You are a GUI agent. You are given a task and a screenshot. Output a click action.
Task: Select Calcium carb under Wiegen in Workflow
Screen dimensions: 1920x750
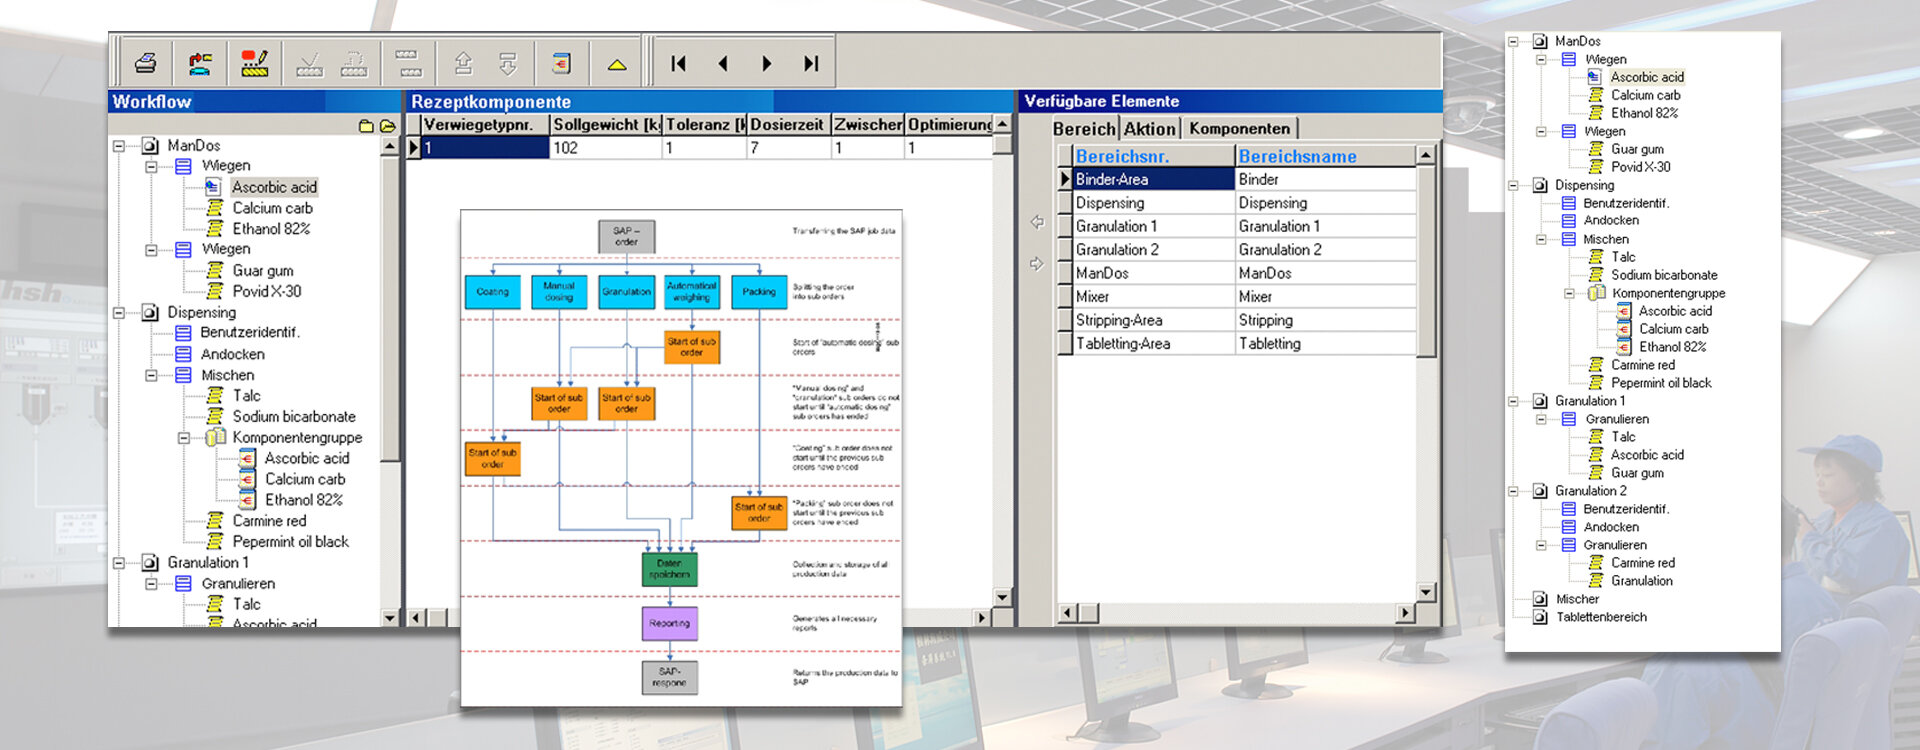(x=272, y=208)
